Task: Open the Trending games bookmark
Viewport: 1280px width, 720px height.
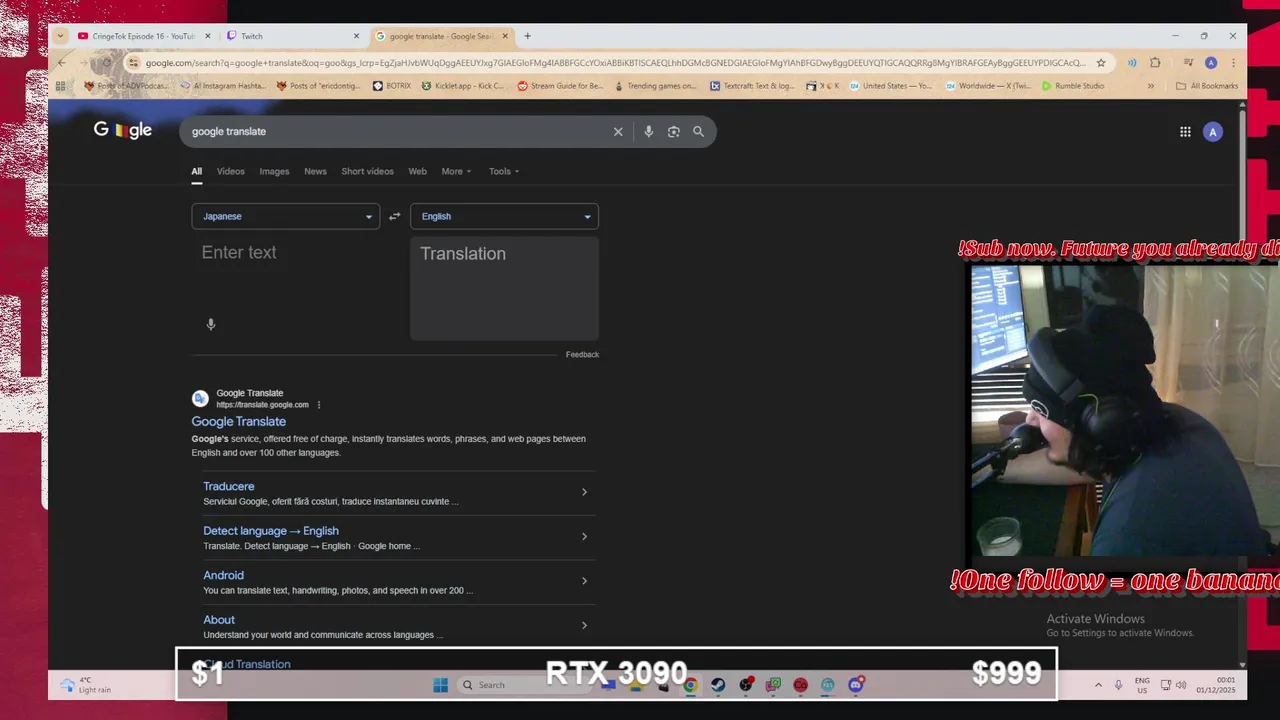Action: pyautogui.click(x=656, y=86)
